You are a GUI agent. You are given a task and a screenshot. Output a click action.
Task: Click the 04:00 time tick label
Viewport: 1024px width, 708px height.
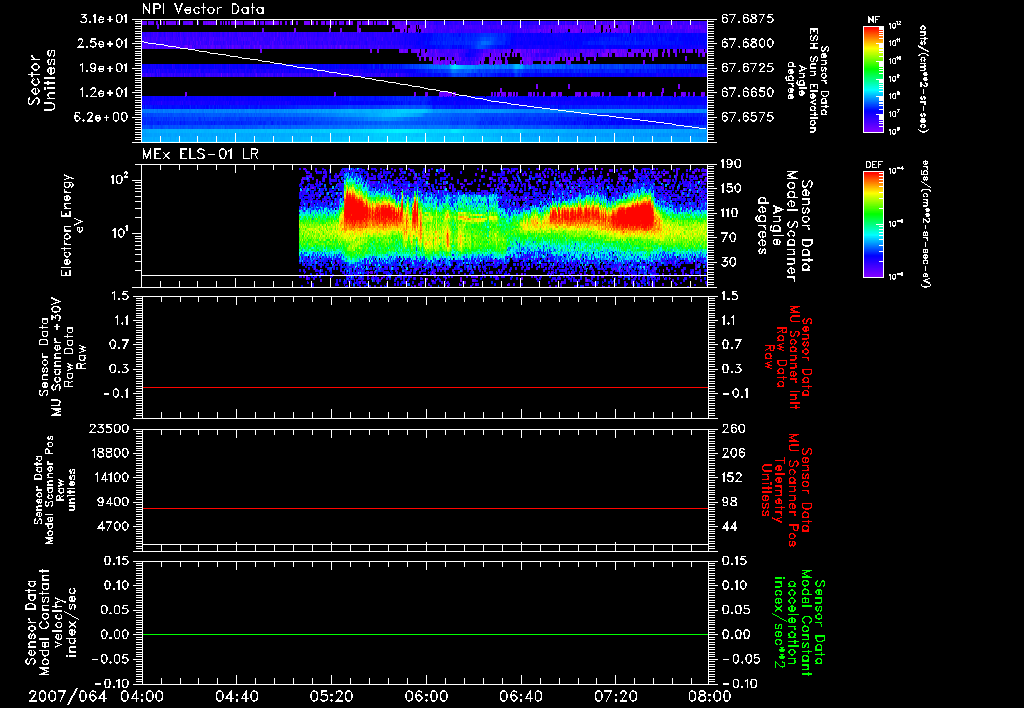142,696
